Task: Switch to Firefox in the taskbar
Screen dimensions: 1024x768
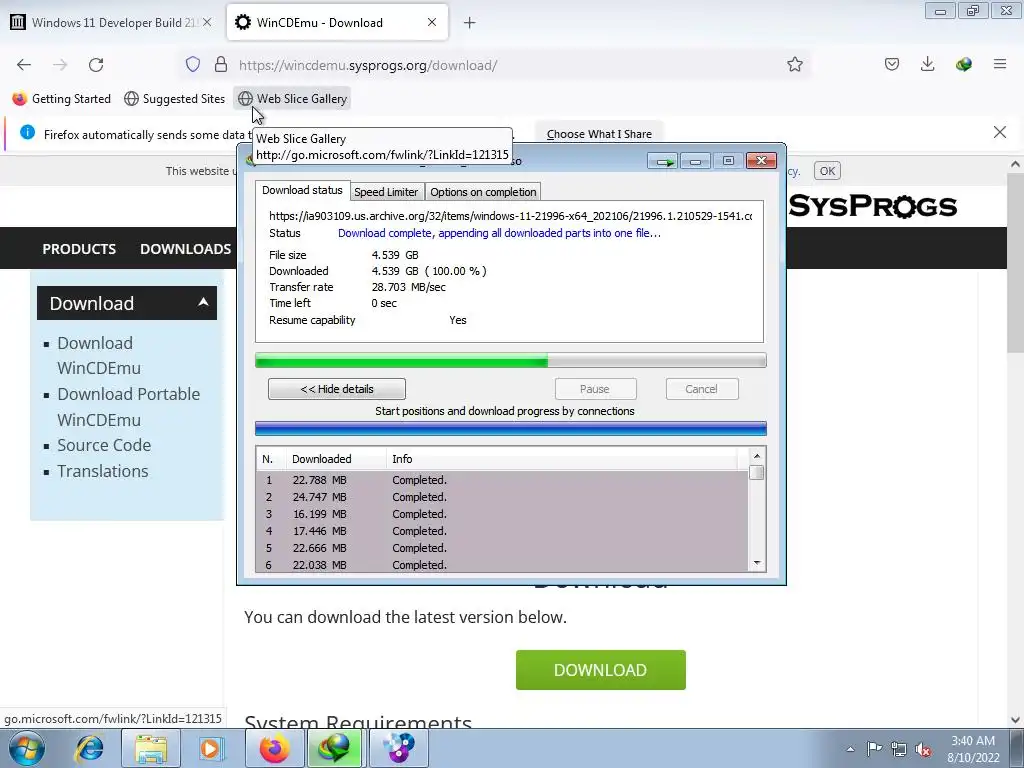Action: 274,748
